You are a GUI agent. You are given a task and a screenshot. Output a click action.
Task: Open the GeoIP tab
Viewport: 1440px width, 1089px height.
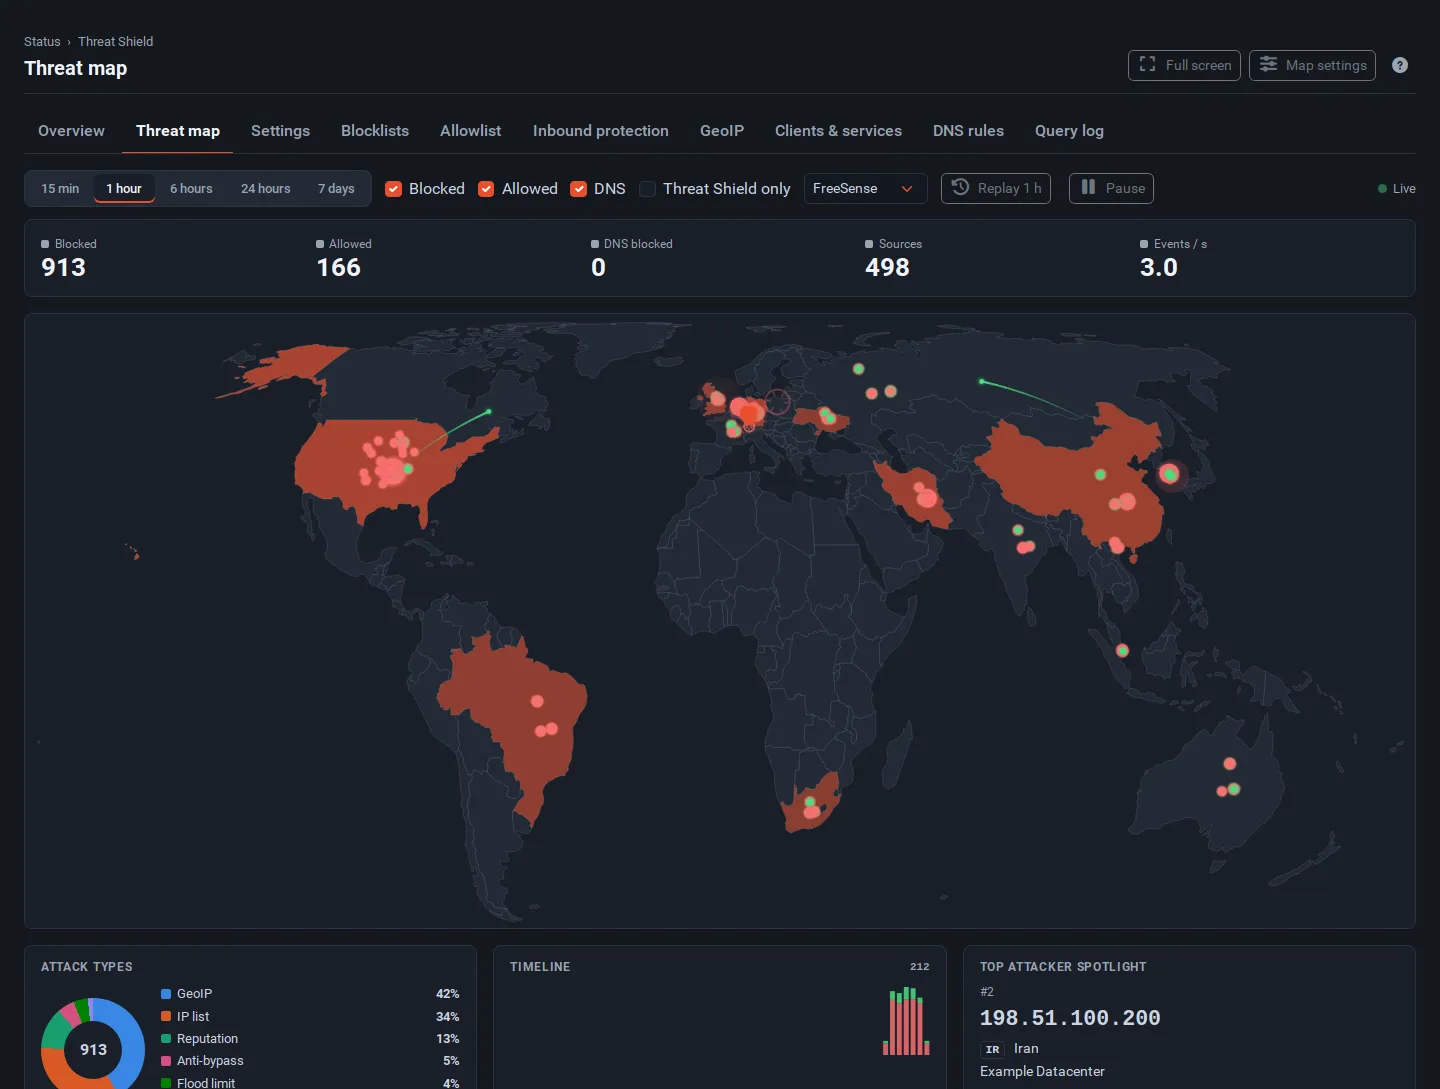pos(722,131)
